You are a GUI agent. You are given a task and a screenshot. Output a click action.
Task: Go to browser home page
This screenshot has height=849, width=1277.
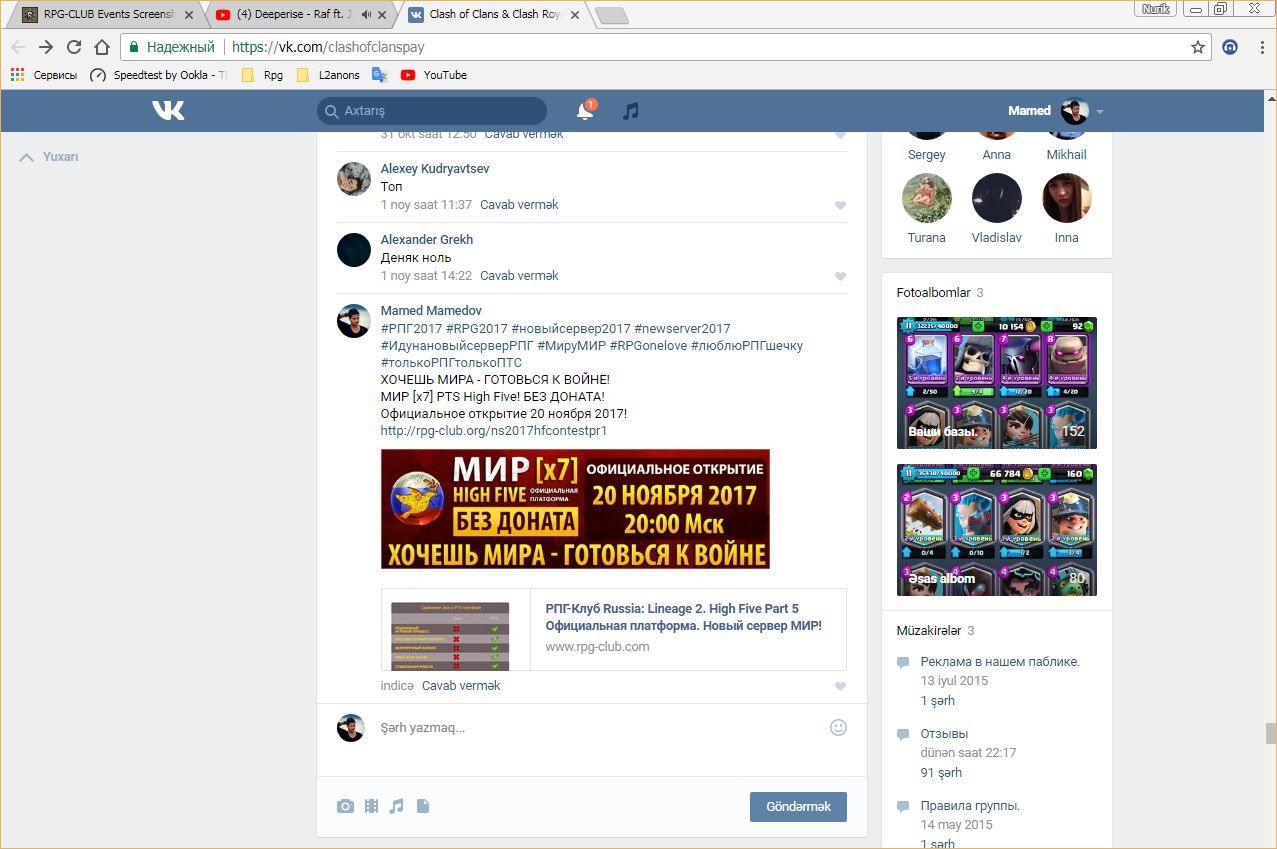(102, 47)
